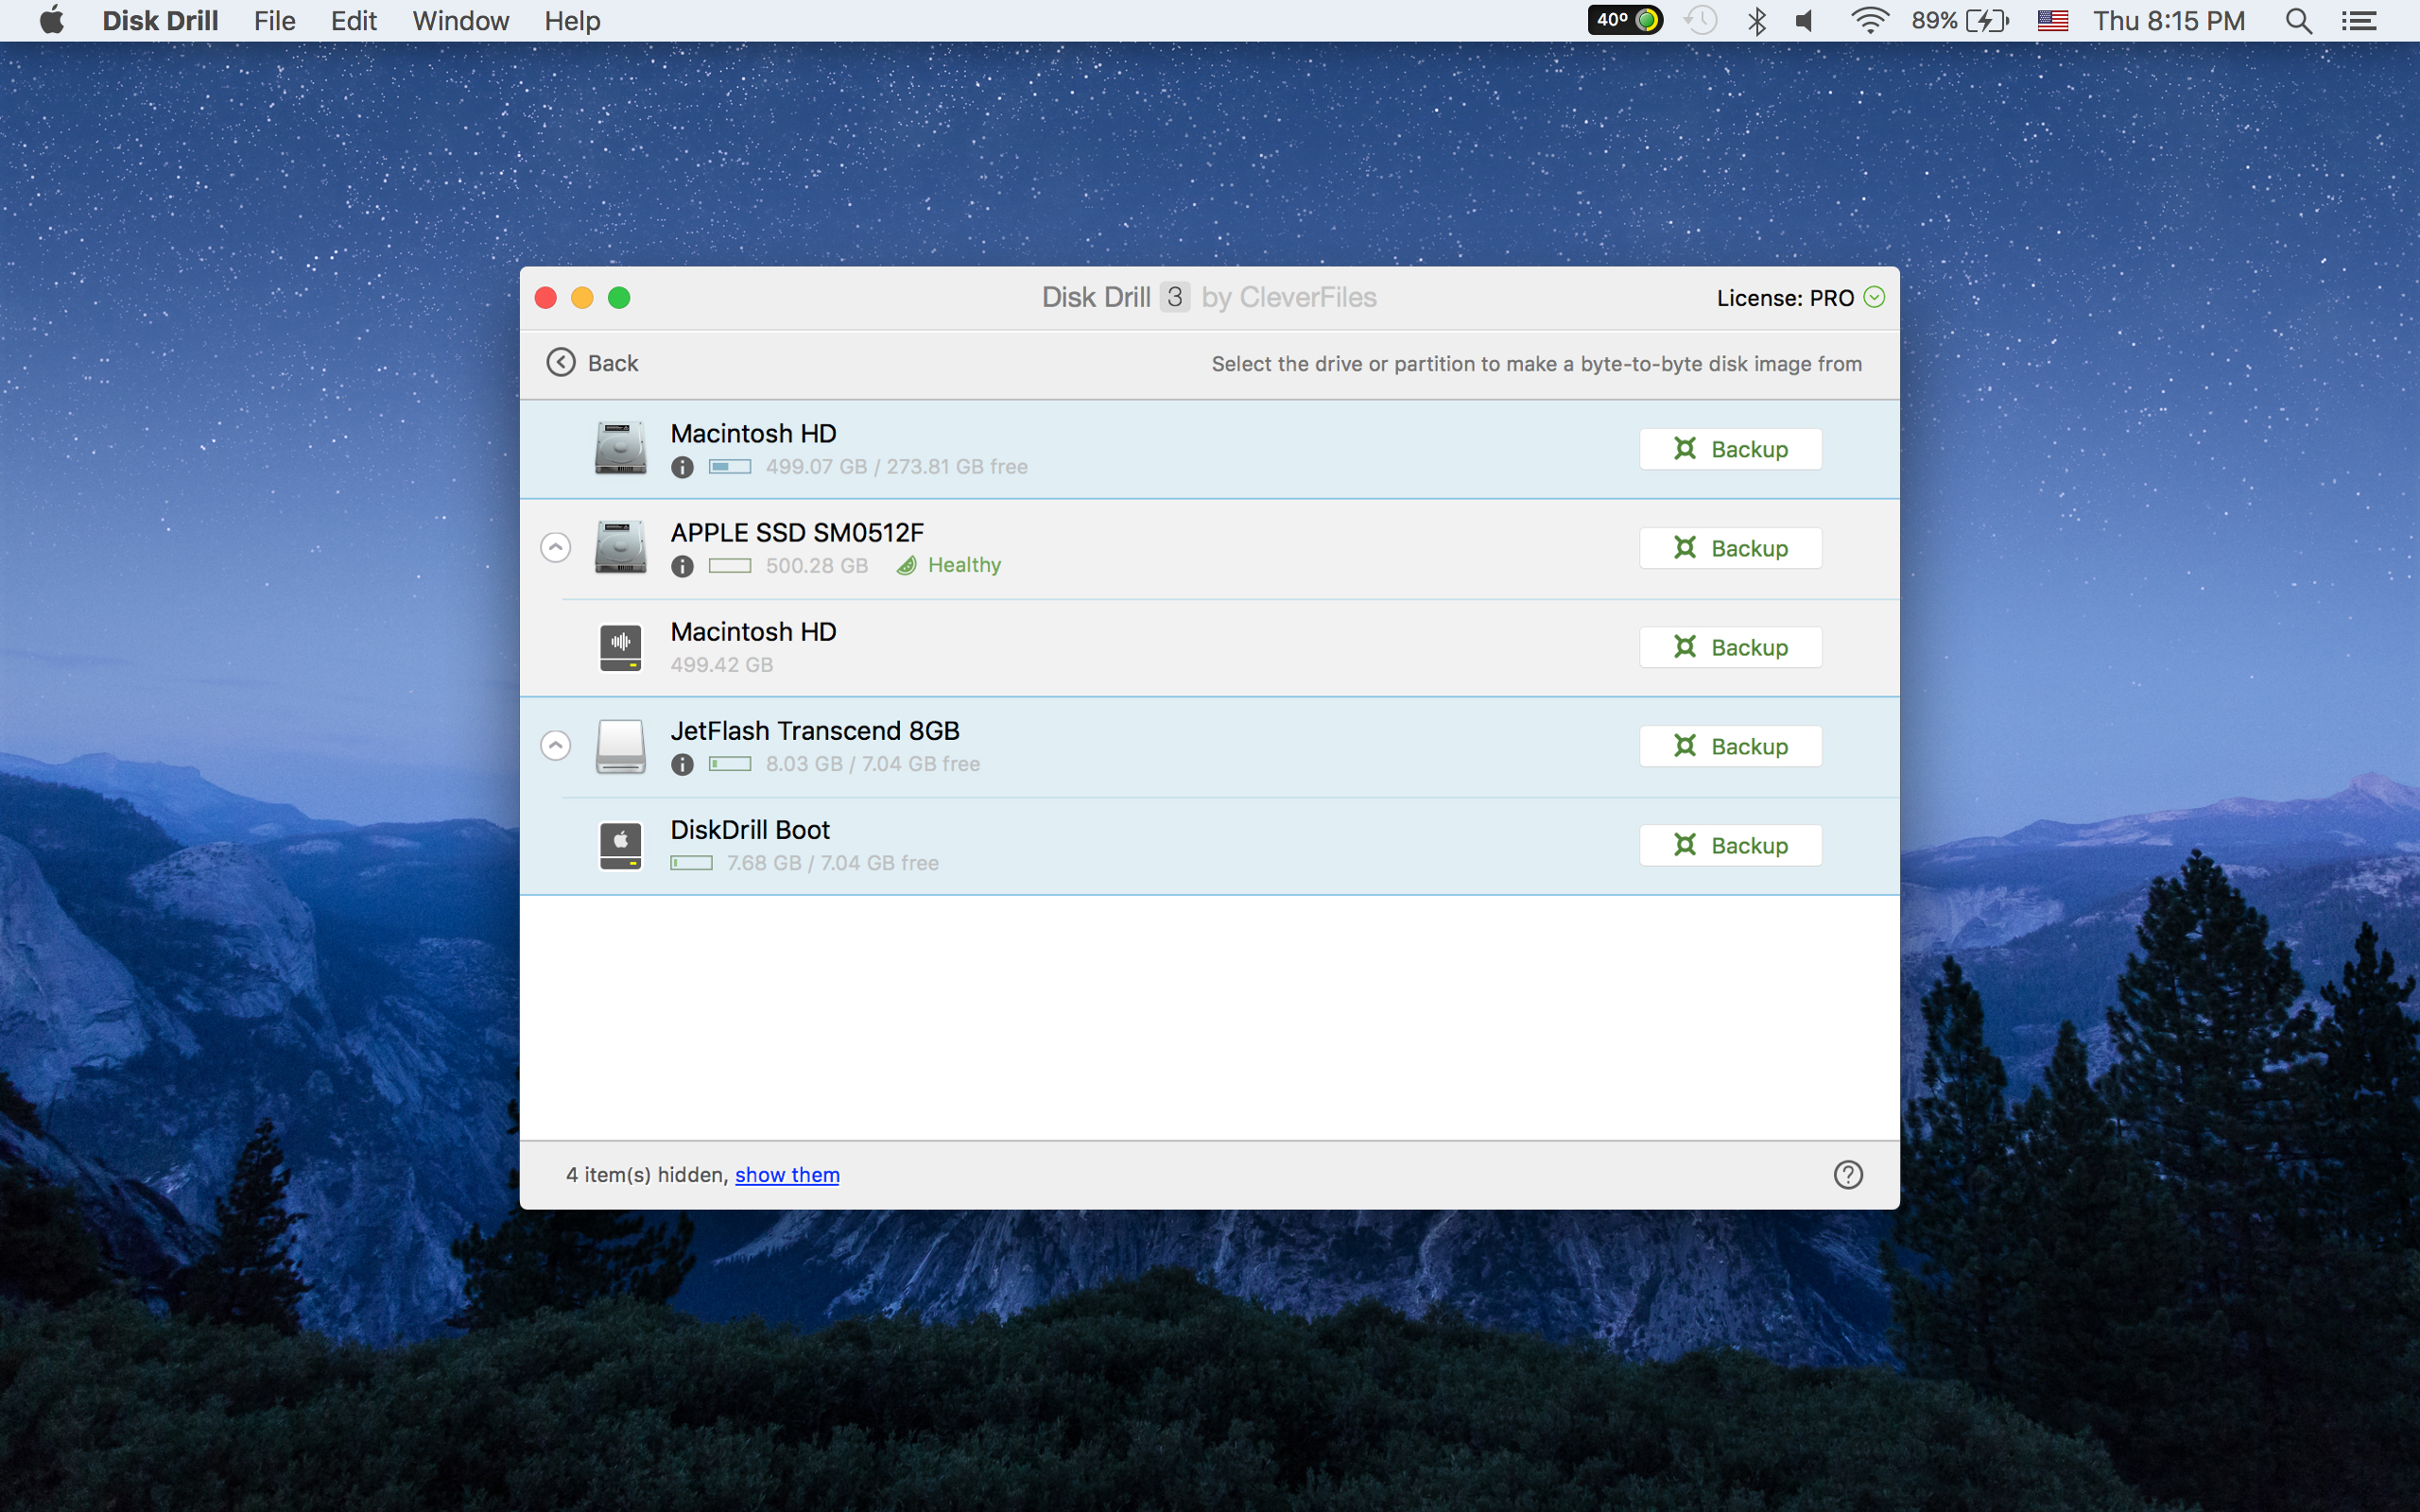Click the PRO license verification checkmark icon
Viewport: 2420px width, 1512px height.
pyautogui.click(x=1873, y=296)
